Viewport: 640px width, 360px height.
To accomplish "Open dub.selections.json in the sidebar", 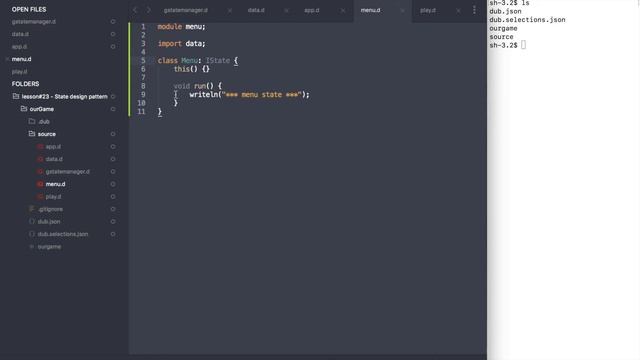I will click(x=63, y=234).
